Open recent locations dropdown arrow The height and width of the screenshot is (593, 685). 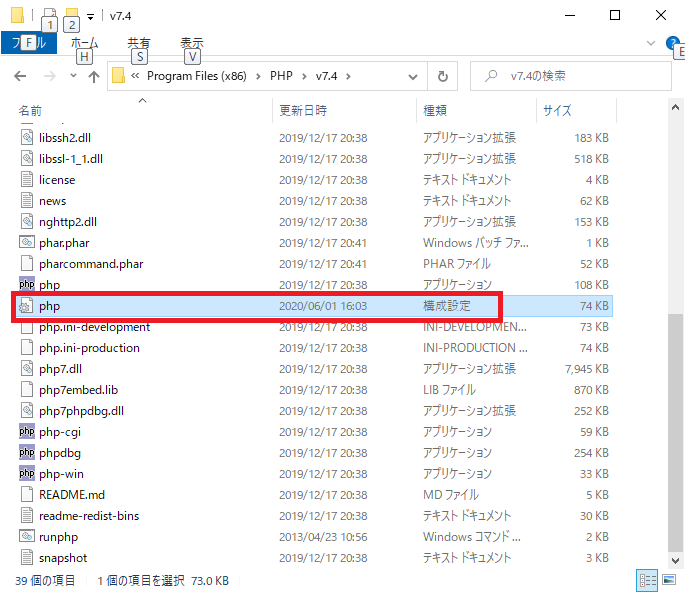click(x=73, y=76)
